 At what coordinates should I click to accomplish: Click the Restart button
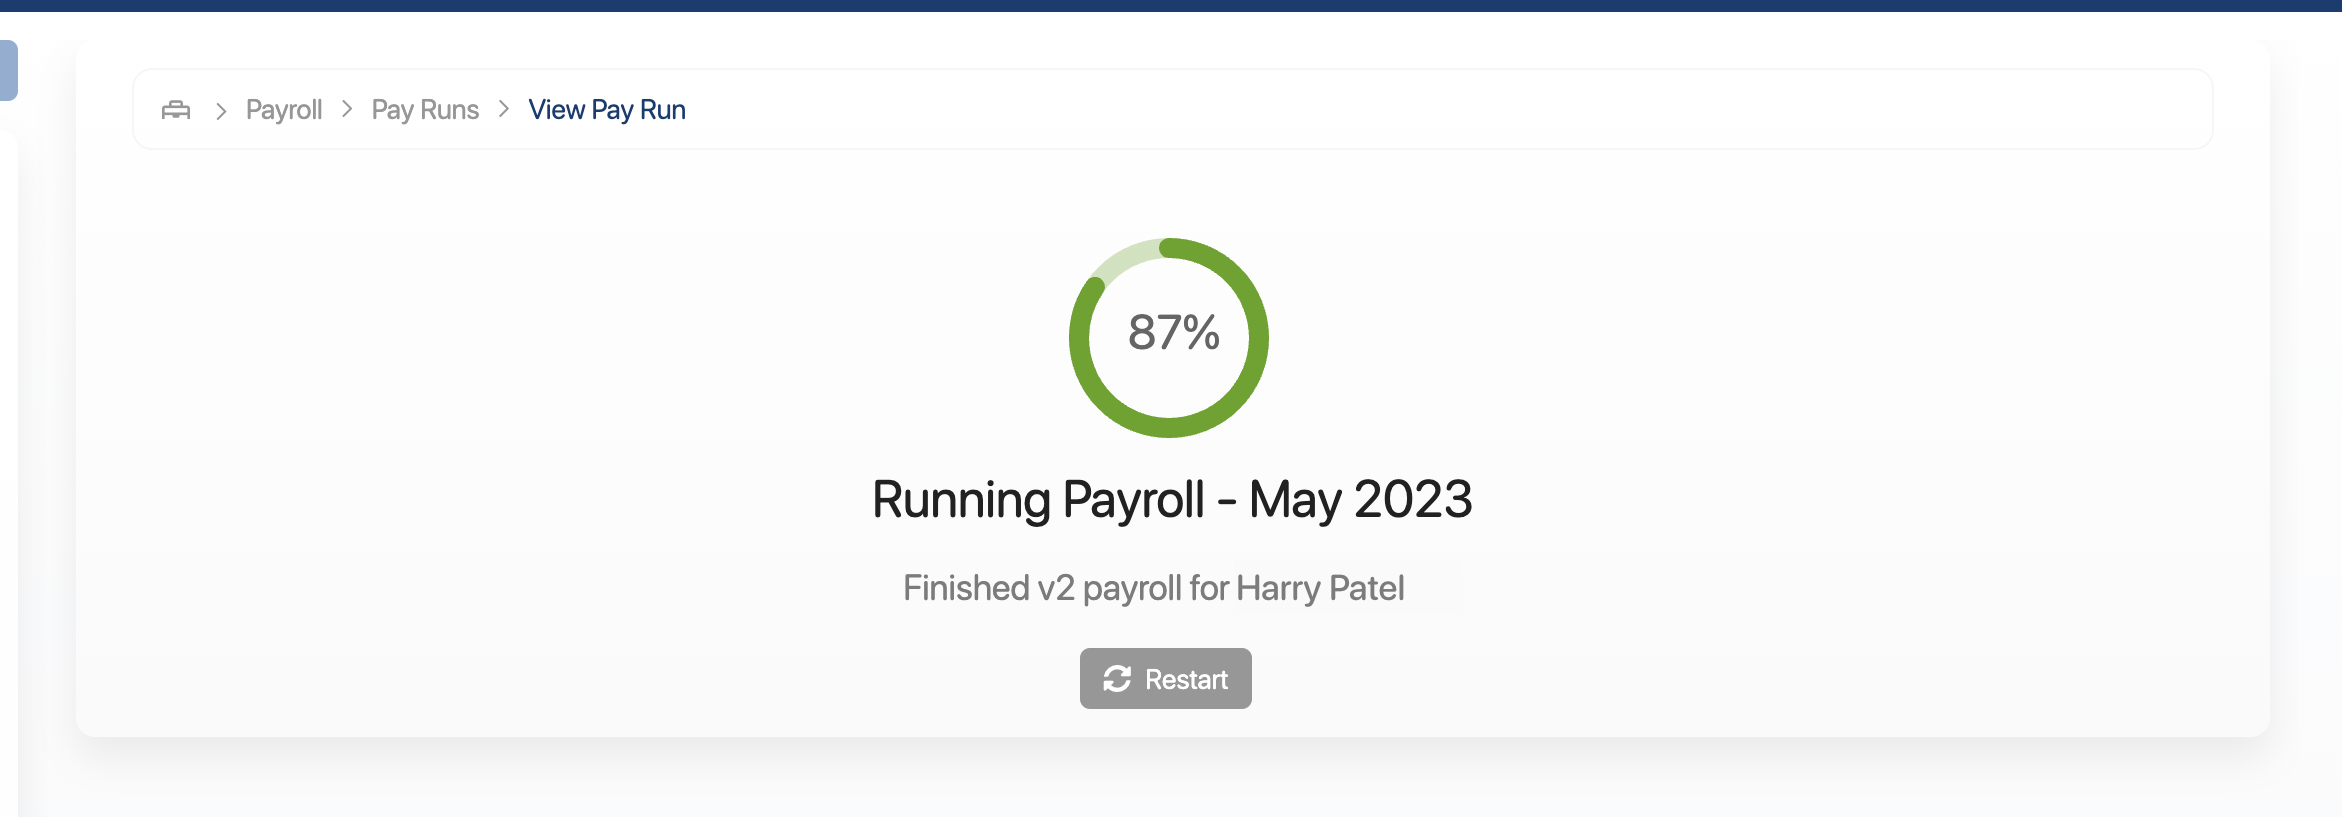click(1166, 679)
